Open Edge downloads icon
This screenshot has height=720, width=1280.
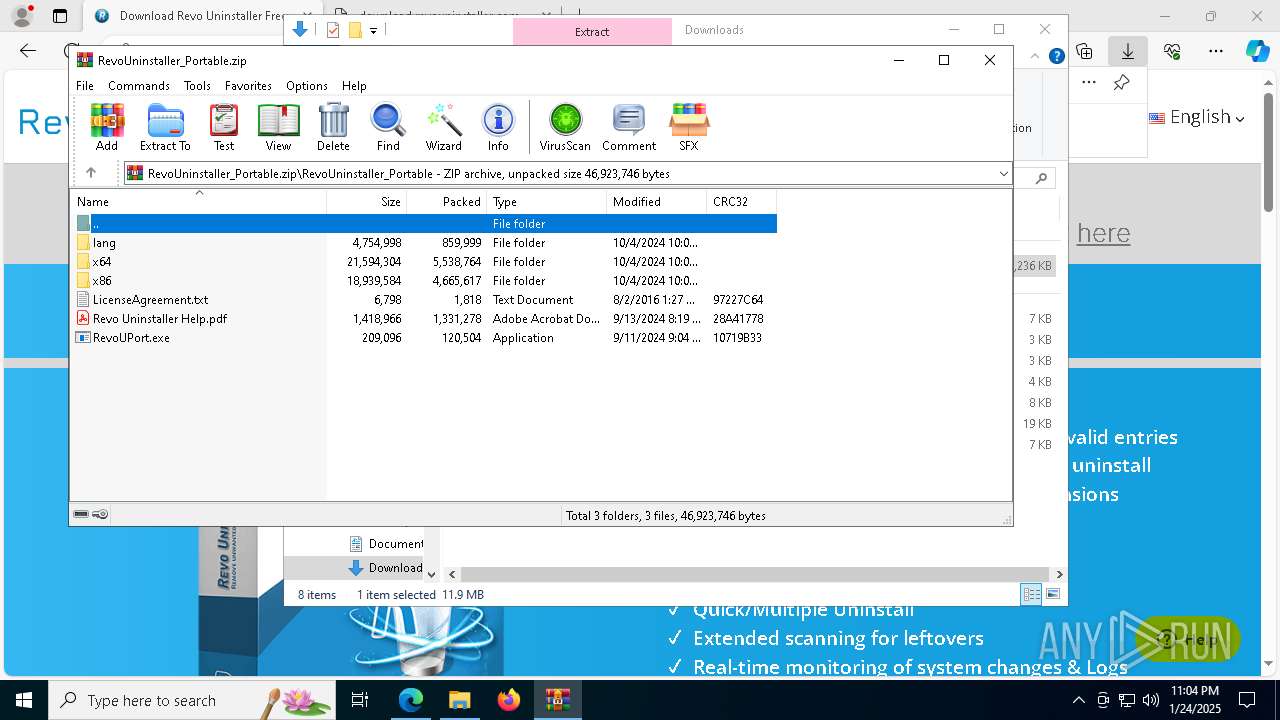click(1127, 50)
